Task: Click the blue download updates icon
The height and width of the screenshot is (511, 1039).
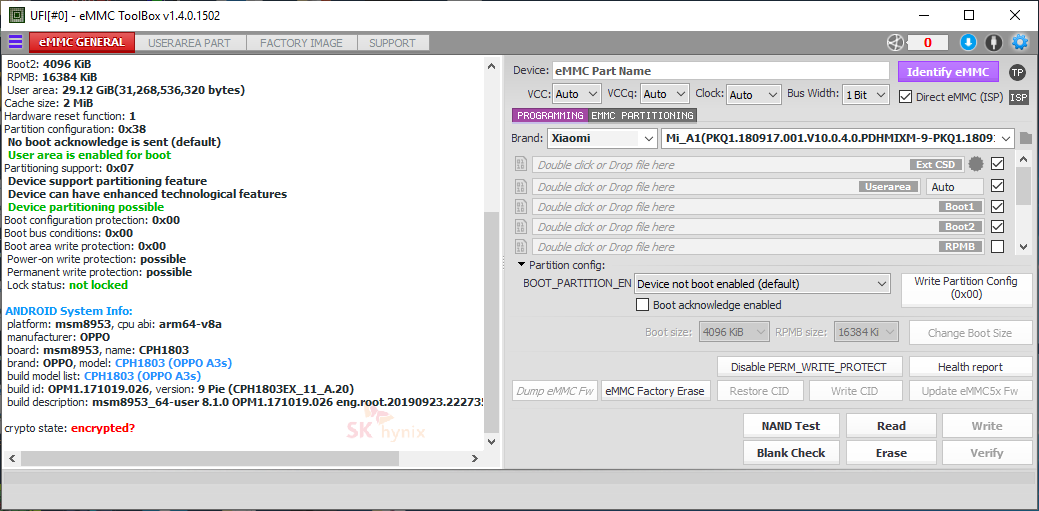Action: click(968, 43)
